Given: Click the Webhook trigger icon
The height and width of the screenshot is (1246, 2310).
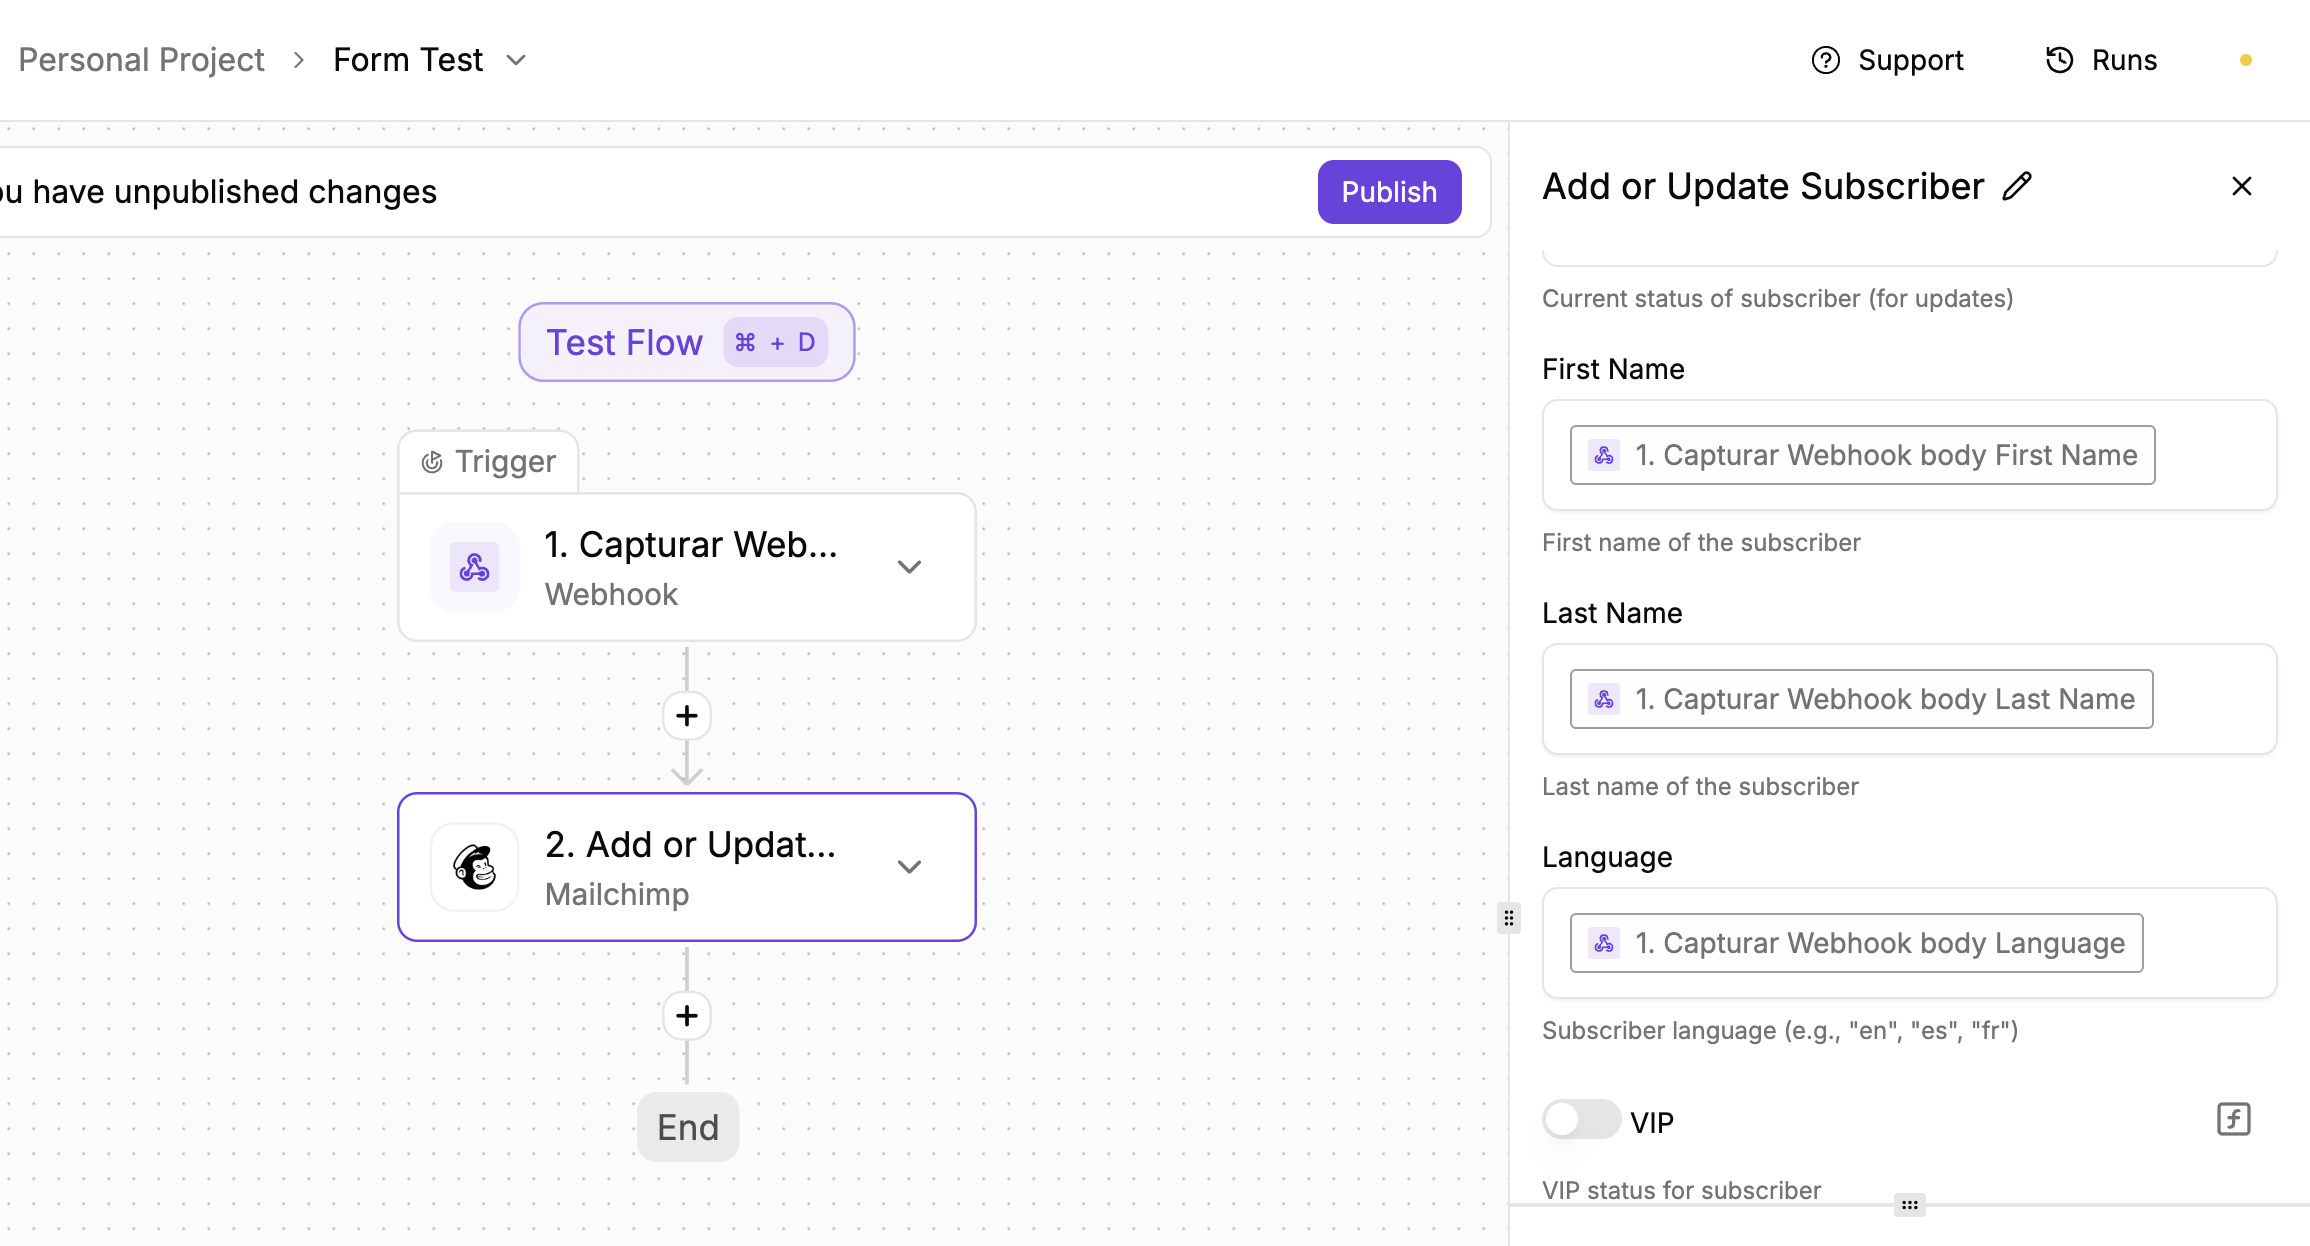Looking at the screenshot, I should click(475, 567).
